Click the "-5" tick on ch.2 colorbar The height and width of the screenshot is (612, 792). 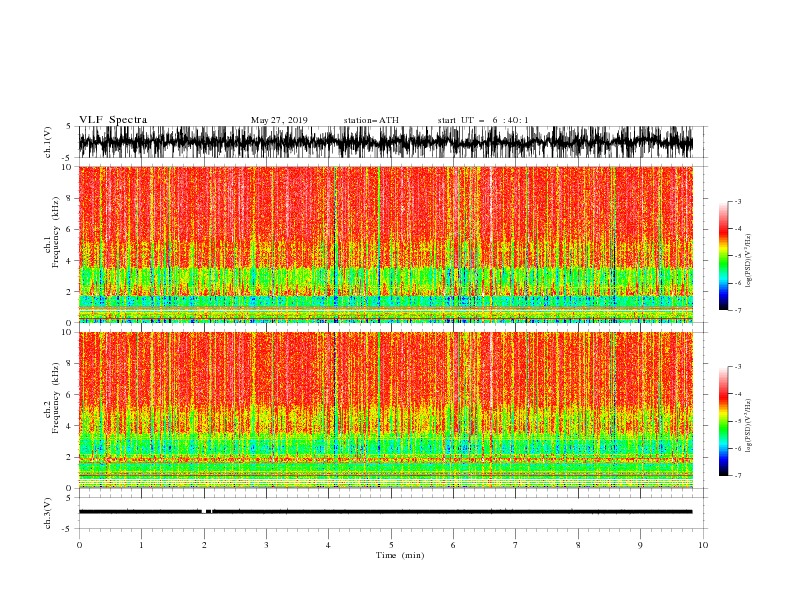(737, 421)
